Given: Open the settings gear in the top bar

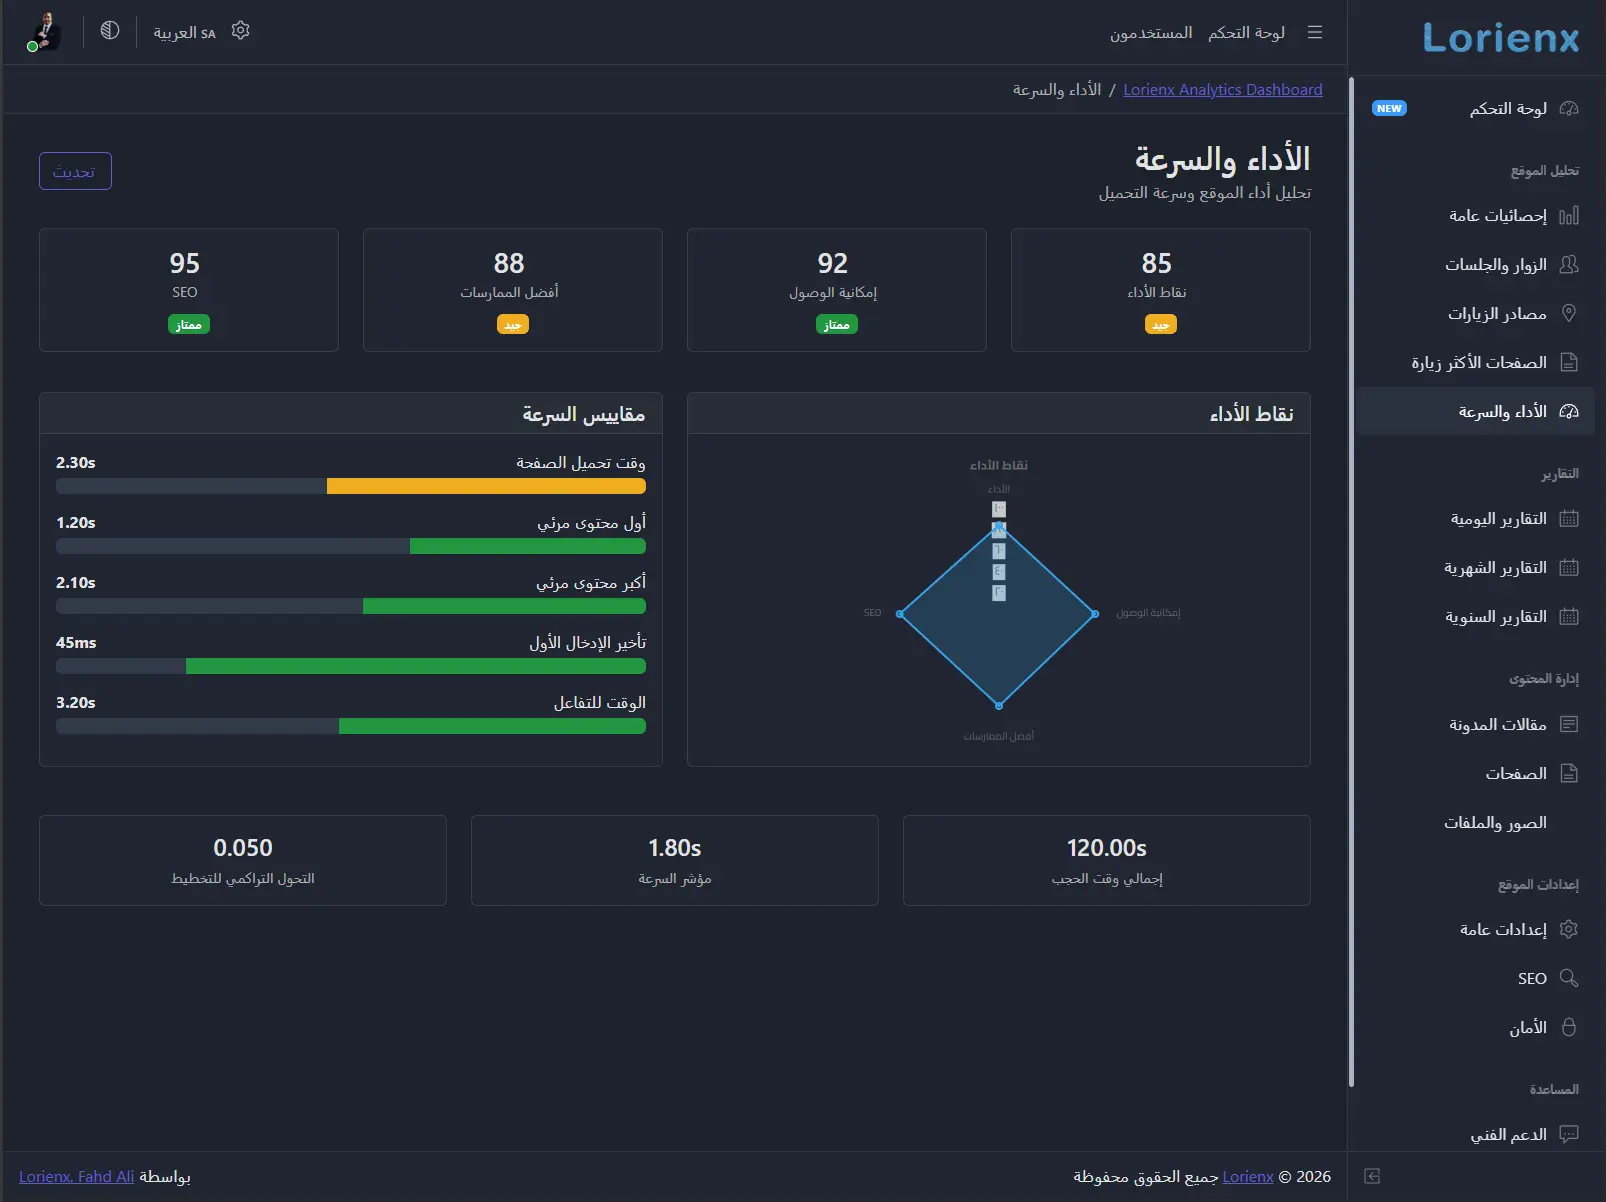Looking at the screenshot, I should coord(240,31).
